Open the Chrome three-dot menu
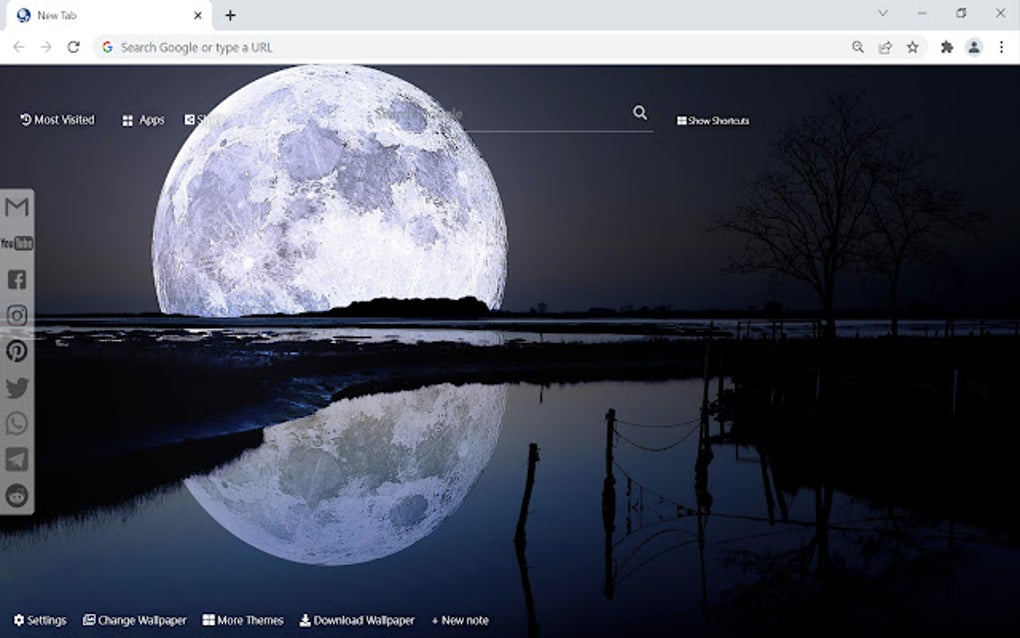This screenshot has width=1020, height=638. (x=1003, y=47)
